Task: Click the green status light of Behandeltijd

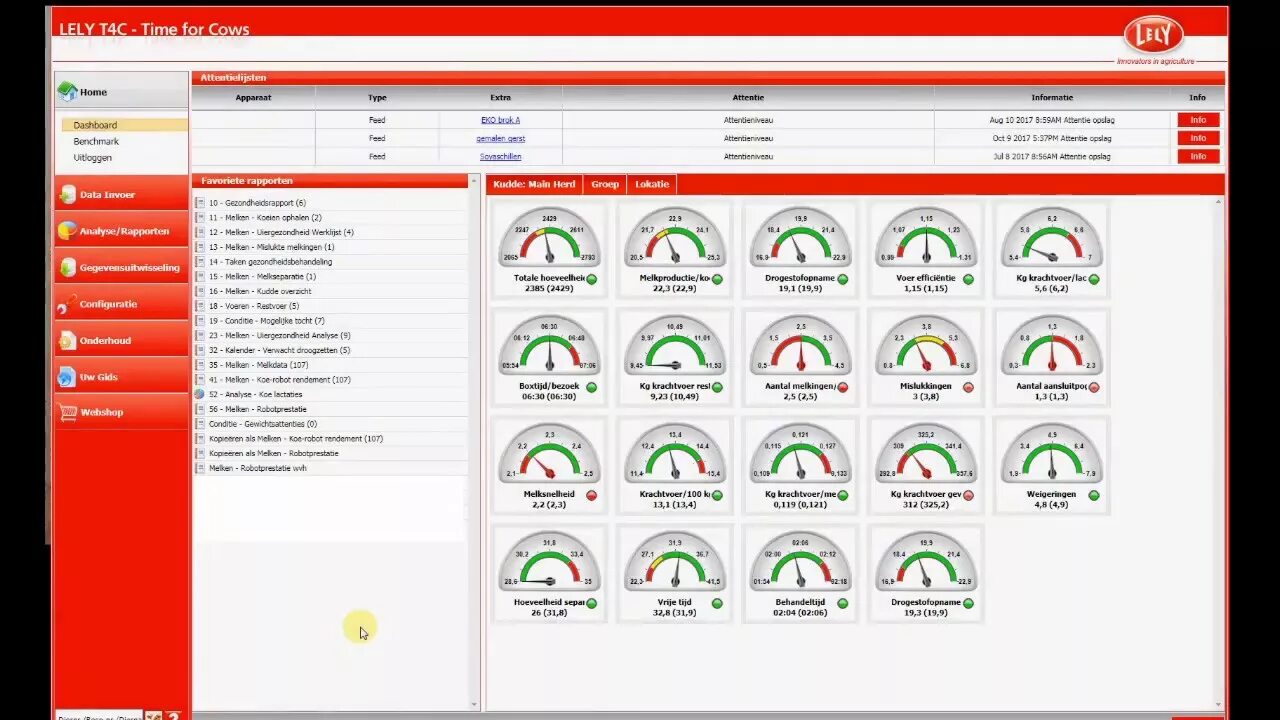Action: tap(843, 603)
